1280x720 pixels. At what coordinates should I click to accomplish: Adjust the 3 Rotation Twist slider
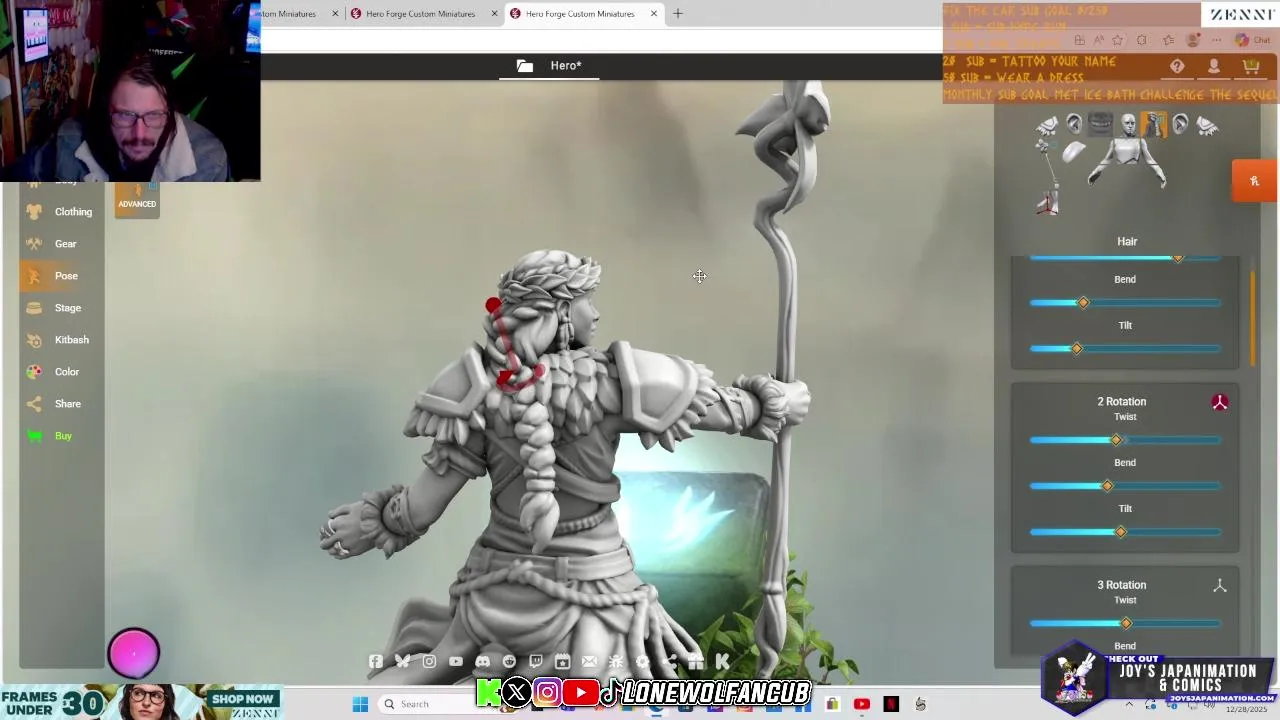click(x=1125, y=623)
